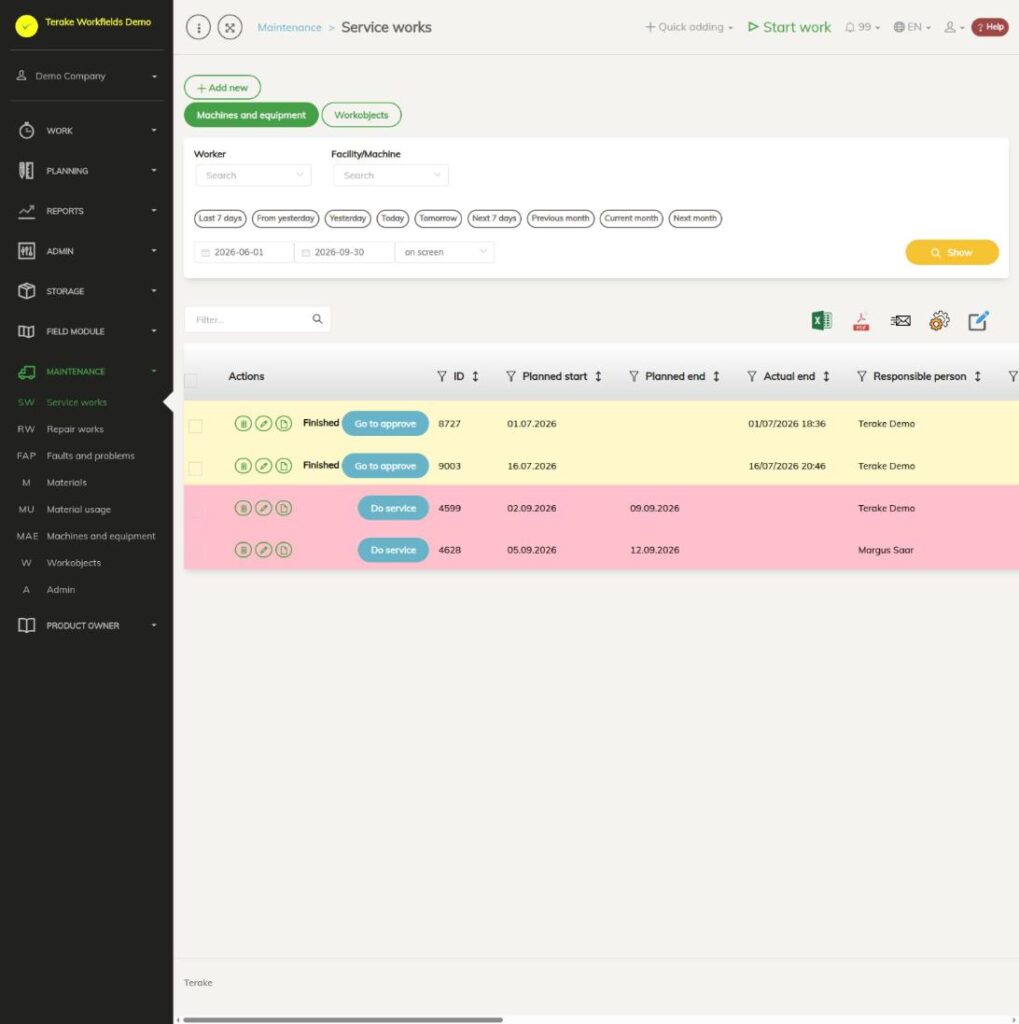Edit service work 9003 pencil icon
The width and height of the screenshot is (1019, 1024).
click(x=263, y=466)
